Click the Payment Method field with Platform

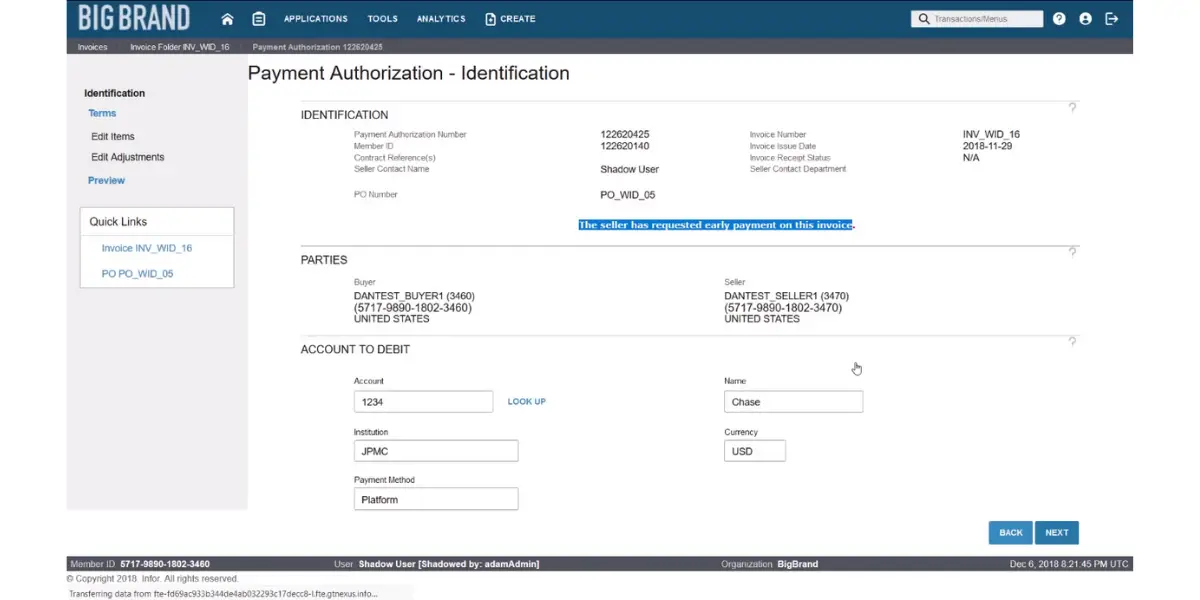[x=436, y=499]
